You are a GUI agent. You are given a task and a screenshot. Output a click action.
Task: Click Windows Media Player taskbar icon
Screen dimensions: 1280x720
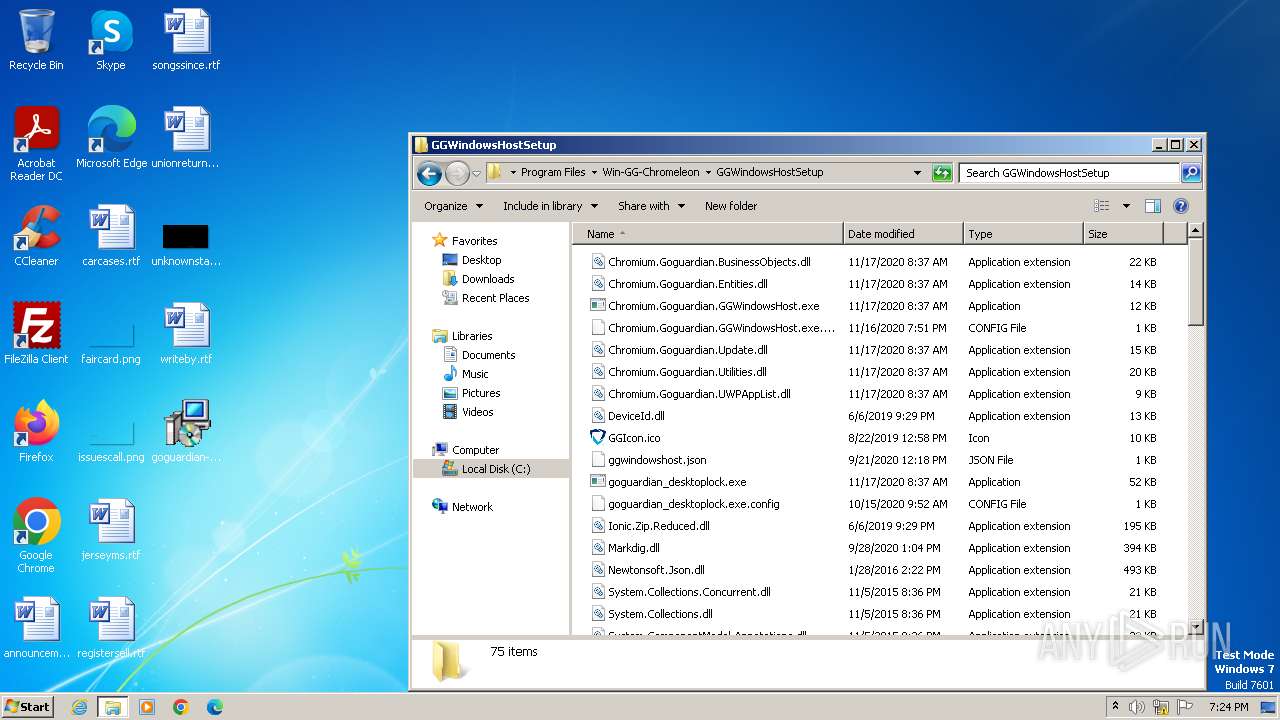147,707
